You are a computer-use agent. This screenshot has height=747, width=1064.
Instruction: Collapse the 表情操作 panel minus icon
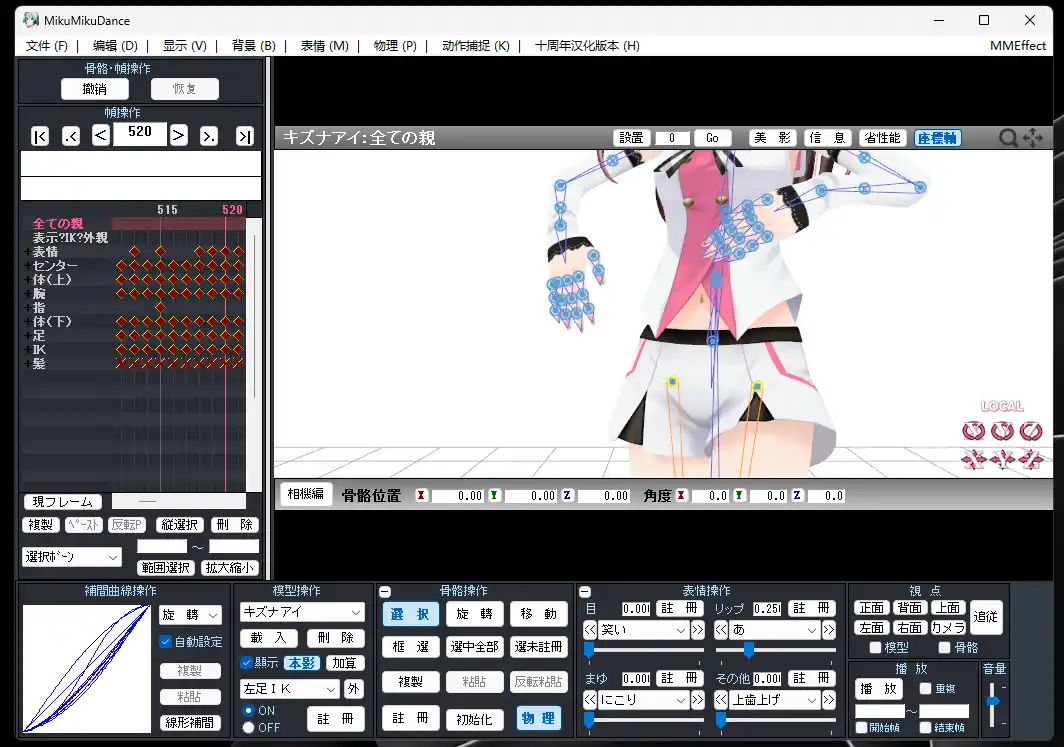pyautogui.click(x=585, y=592)
